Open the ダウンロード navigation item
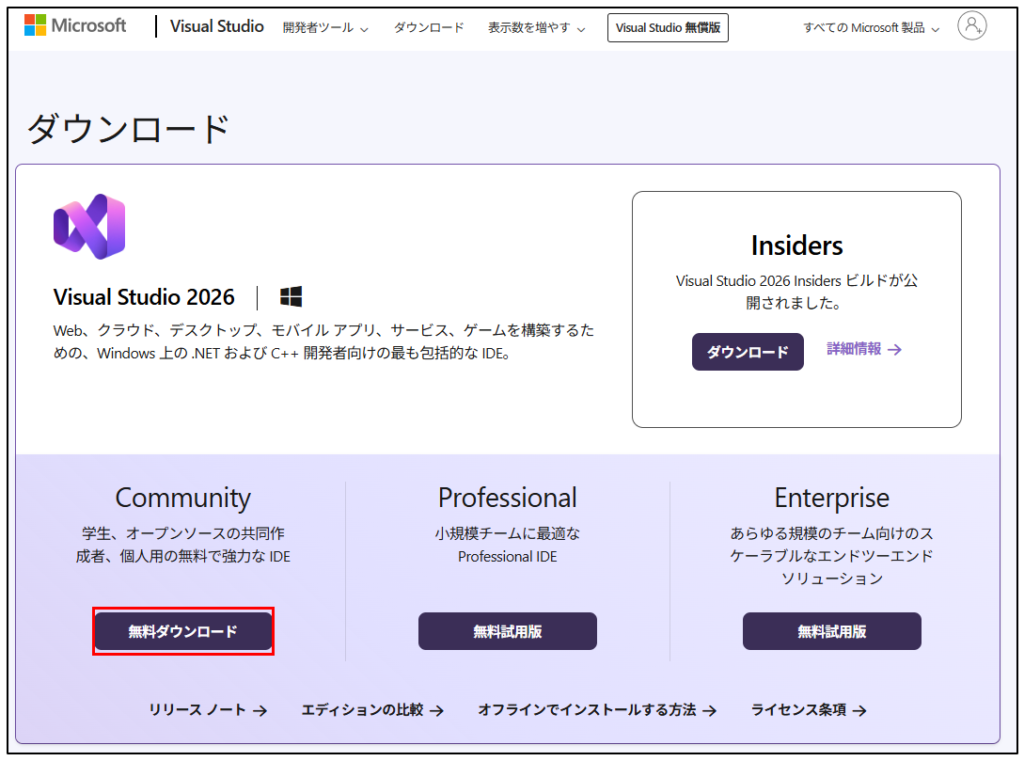The image size is (1024, 761). point(429,28)
